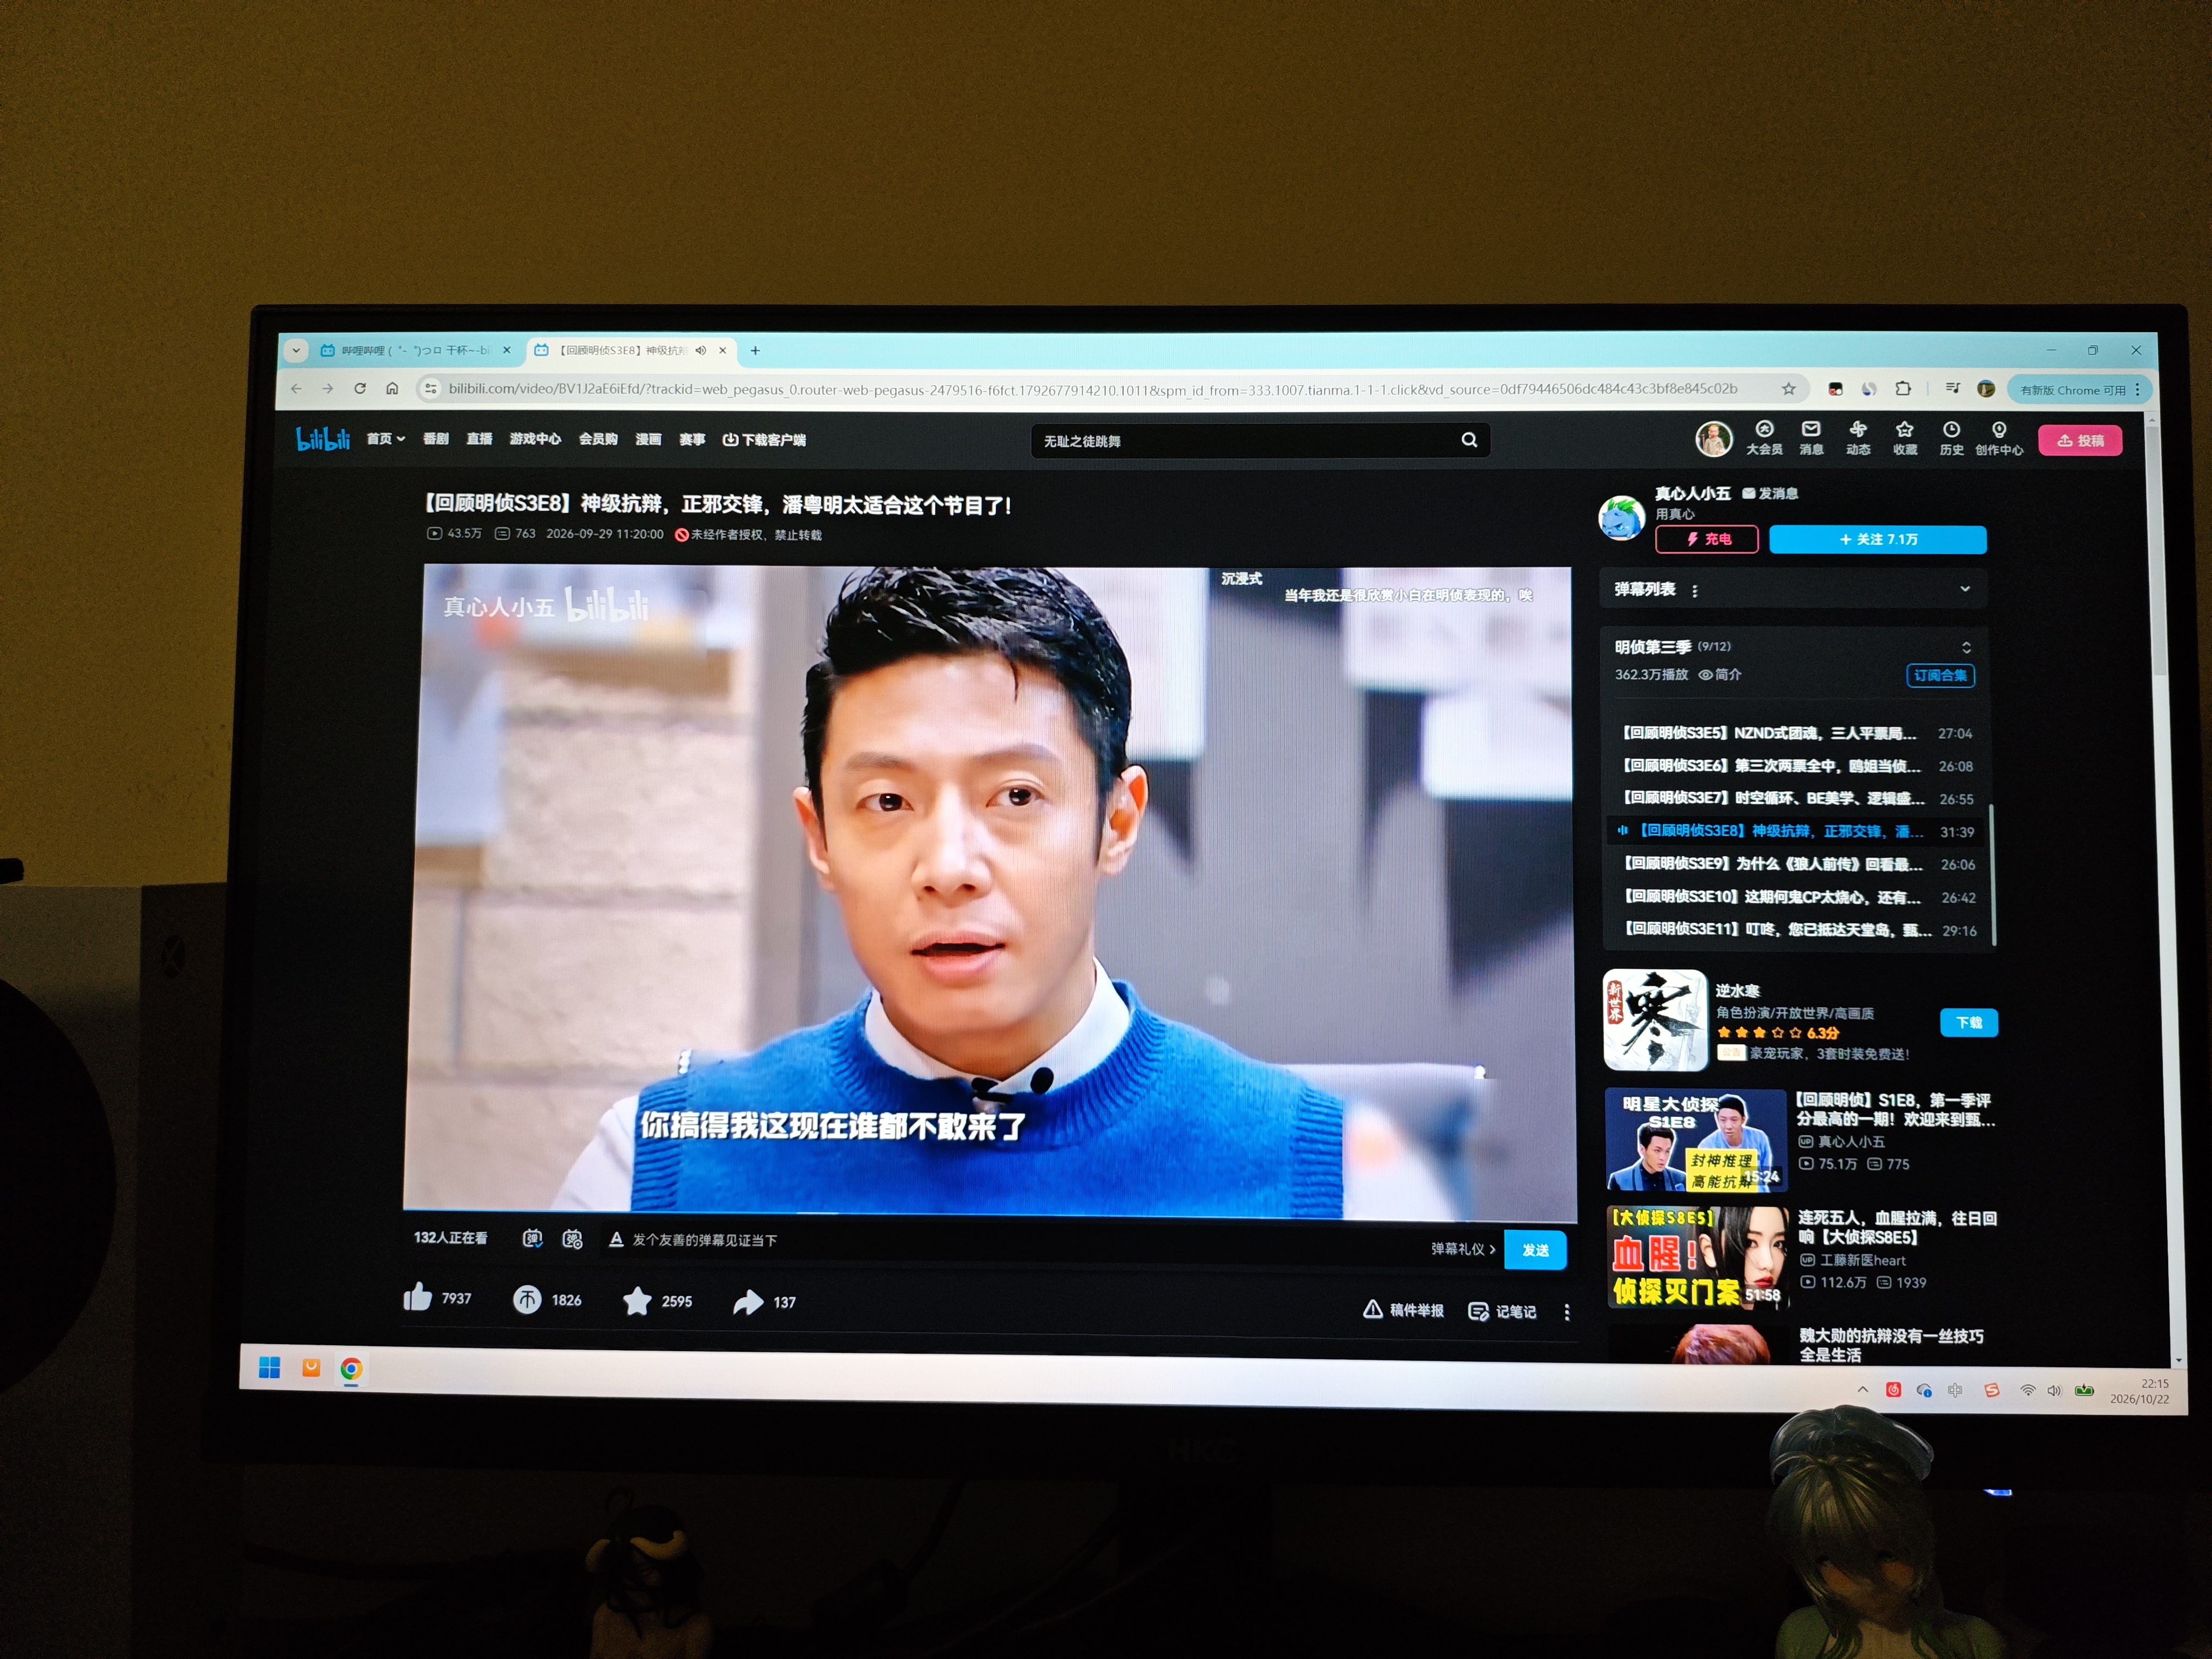
Task: Click the bilibili logo in the header
Action: point(323,438)
